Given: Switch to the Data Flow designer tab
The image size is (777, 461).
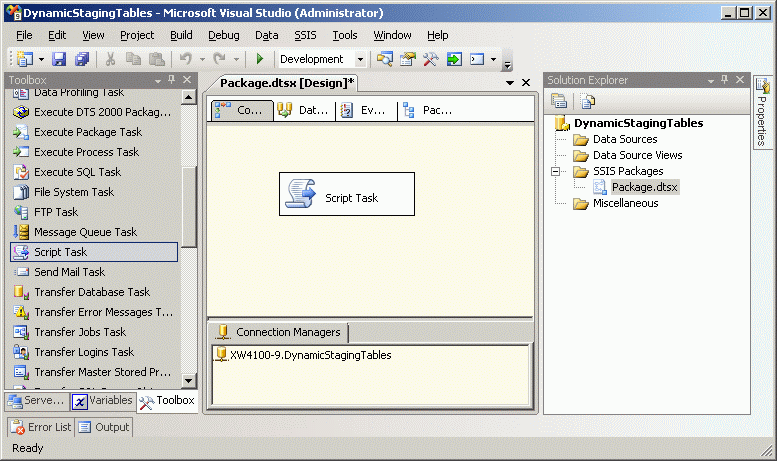Looking at the screenshot, I should tap(304, 110).
